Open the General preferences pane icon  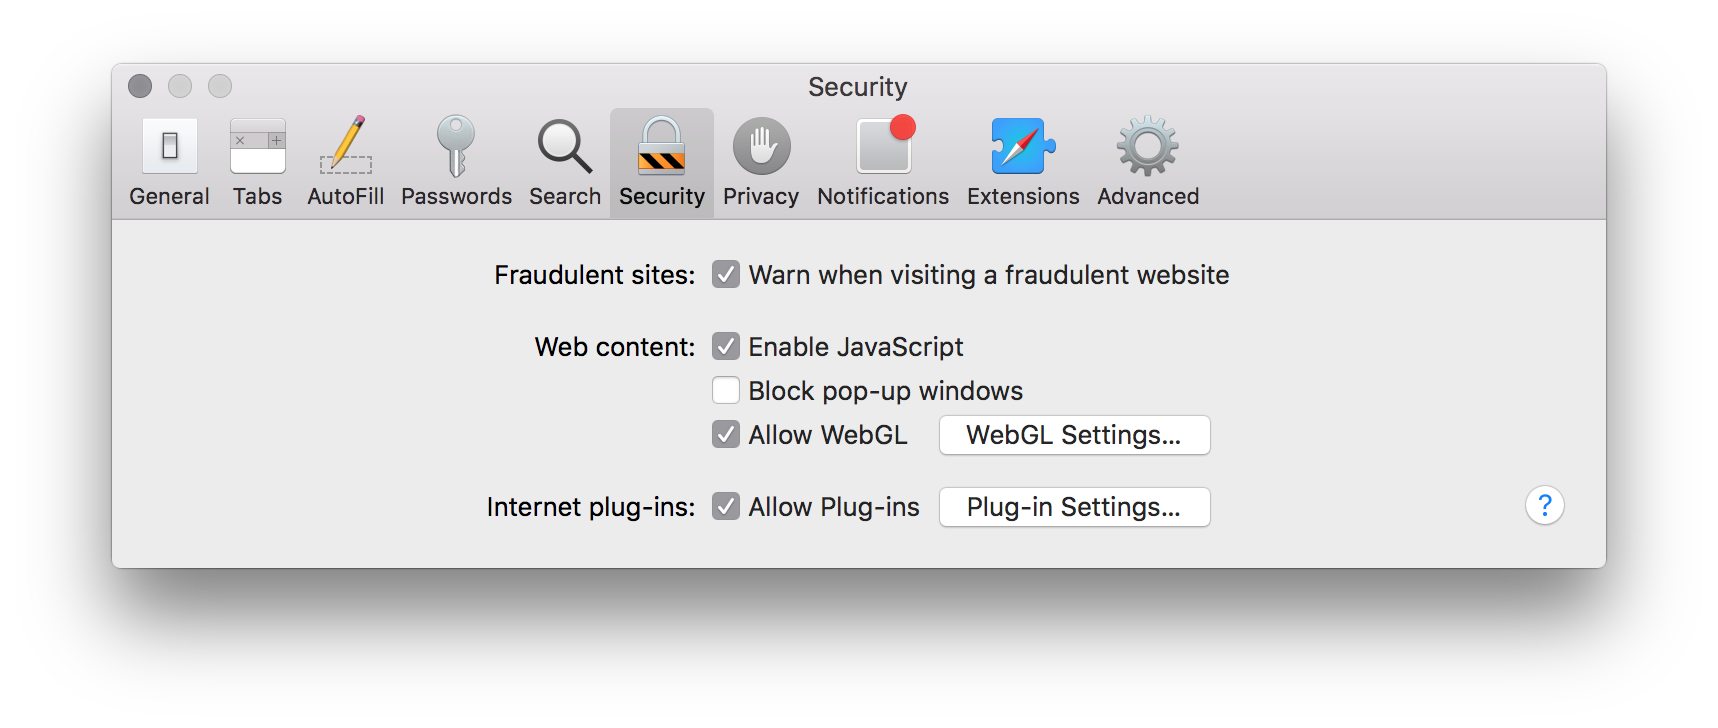coord(169,147)
